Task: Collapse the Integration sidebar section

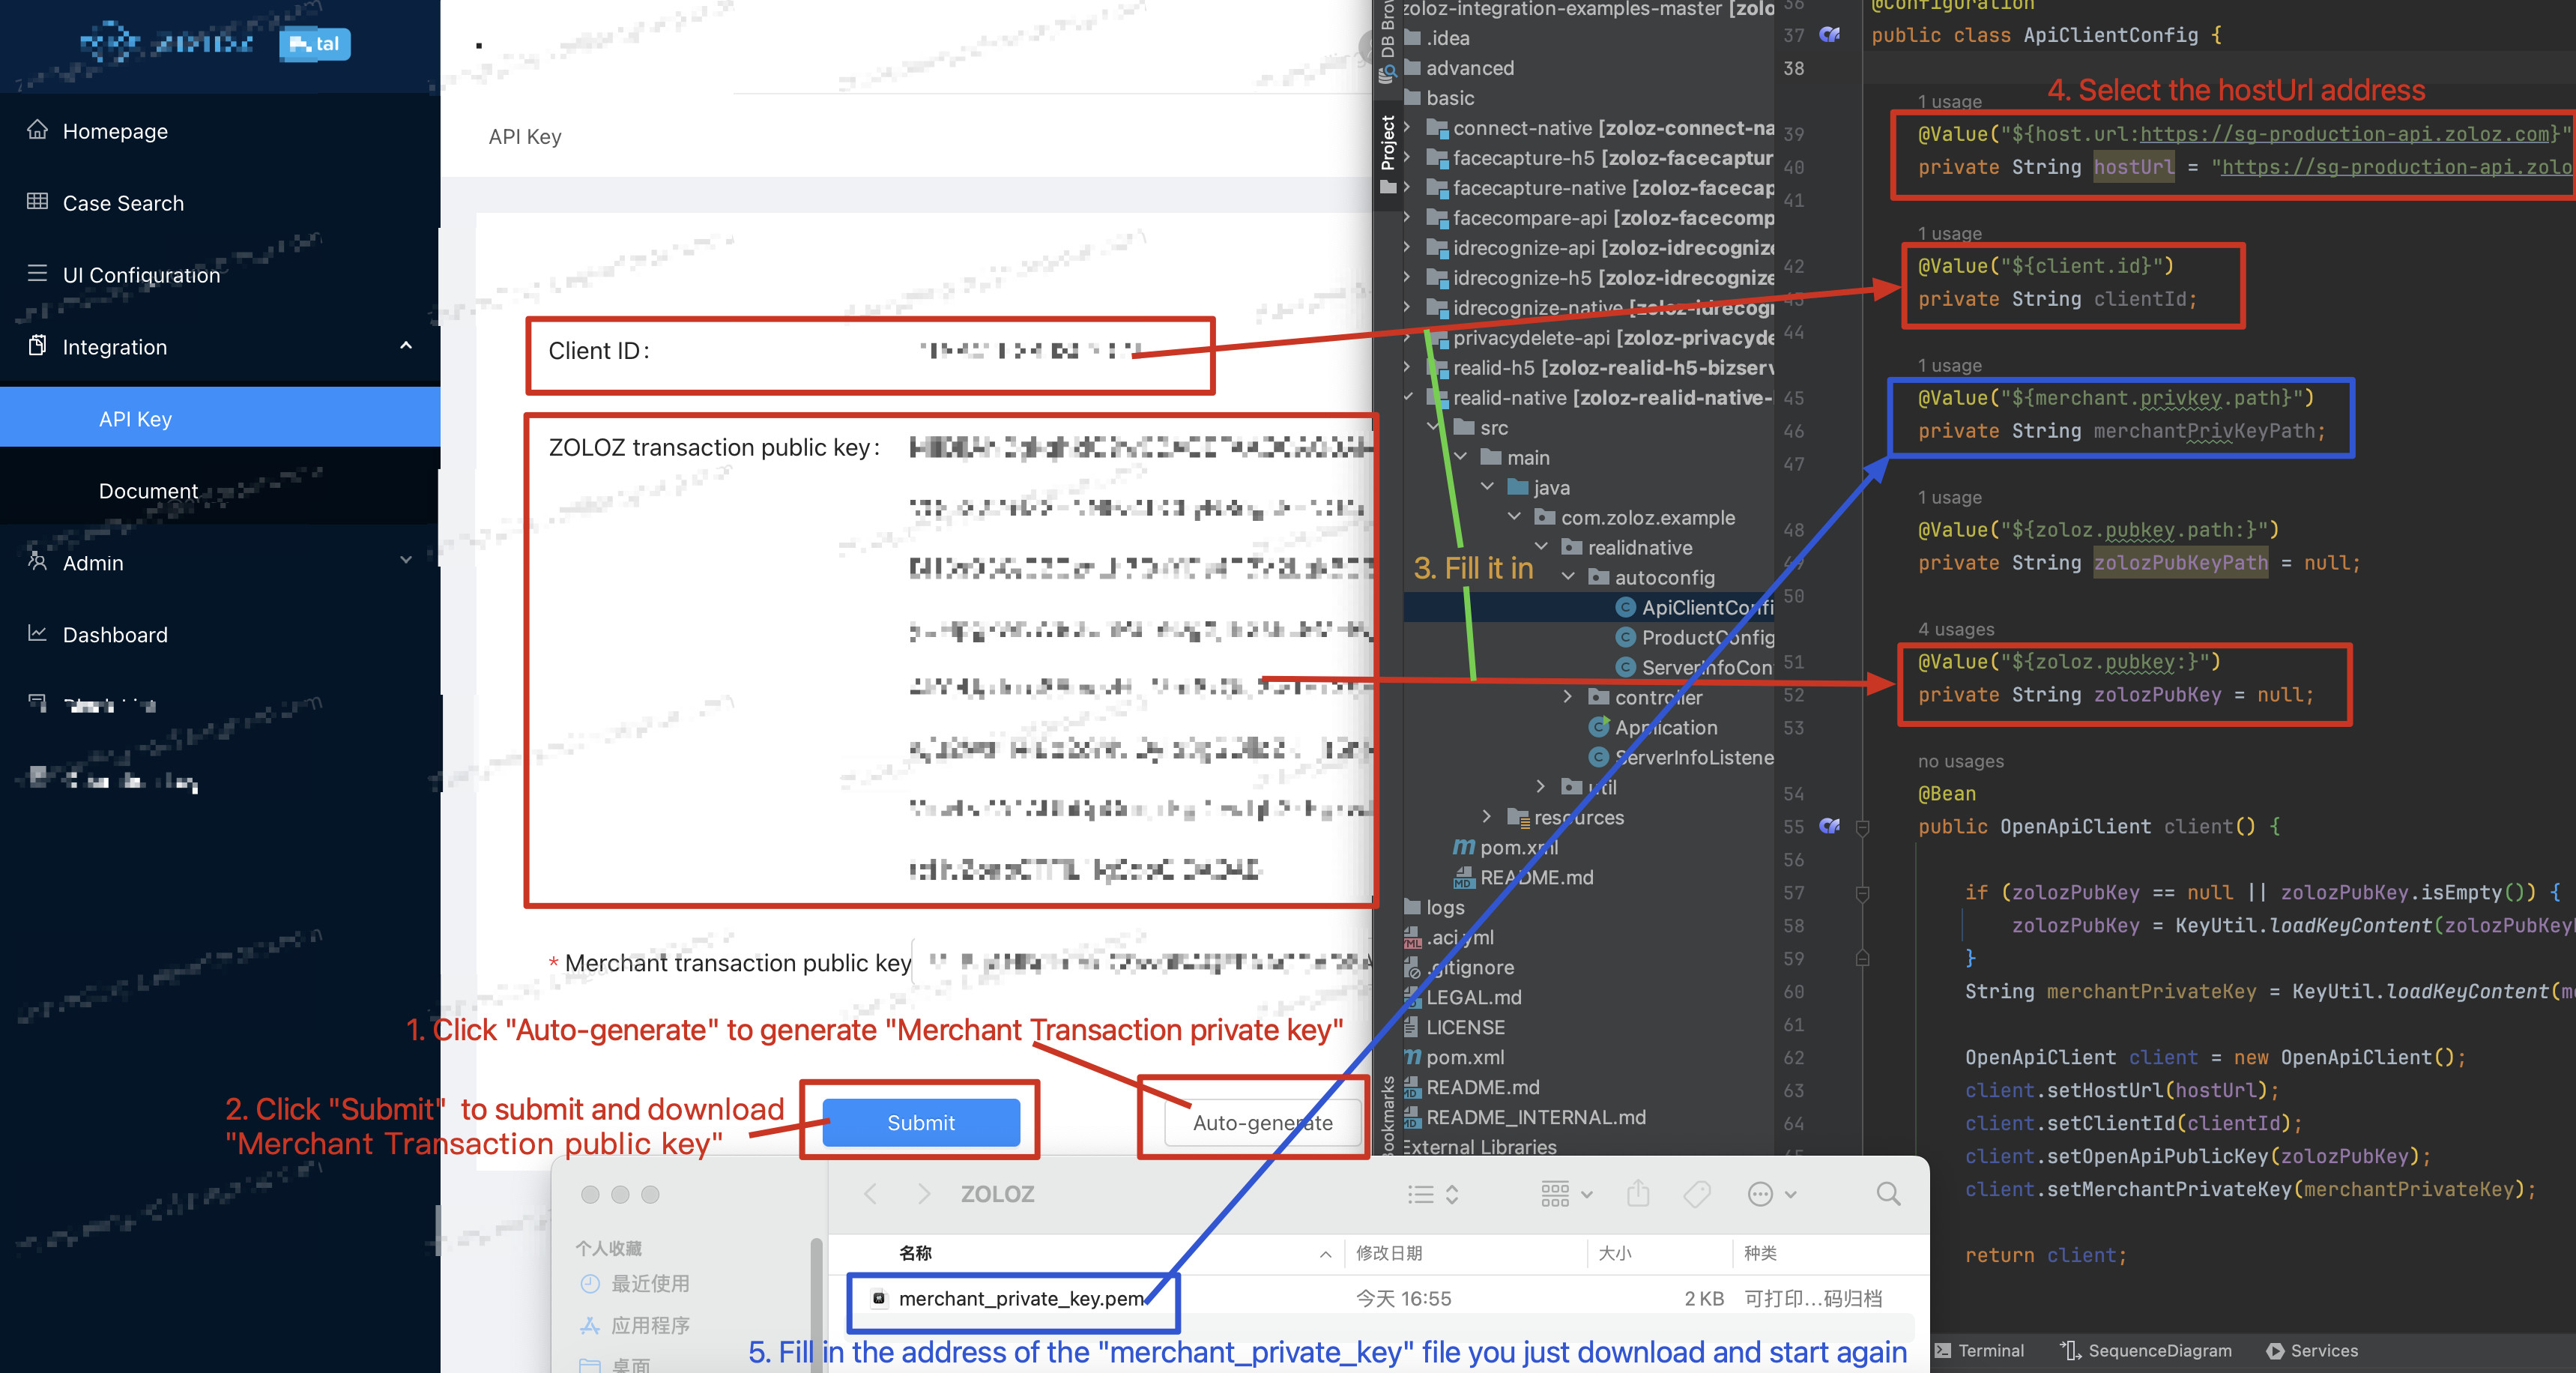Action: point(406,346)
